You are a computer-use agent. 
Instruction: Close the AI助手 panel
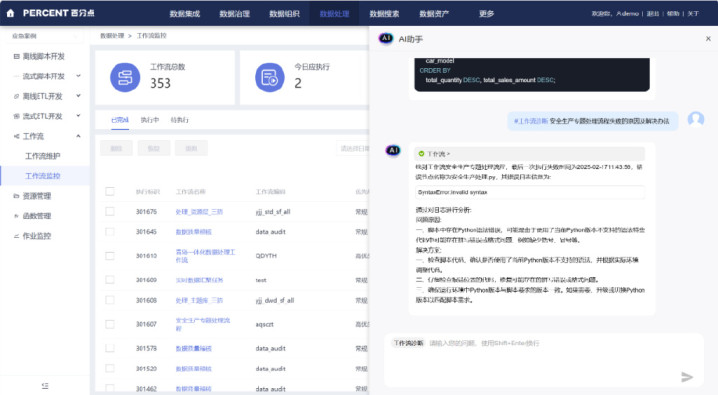tap(708, 39)
